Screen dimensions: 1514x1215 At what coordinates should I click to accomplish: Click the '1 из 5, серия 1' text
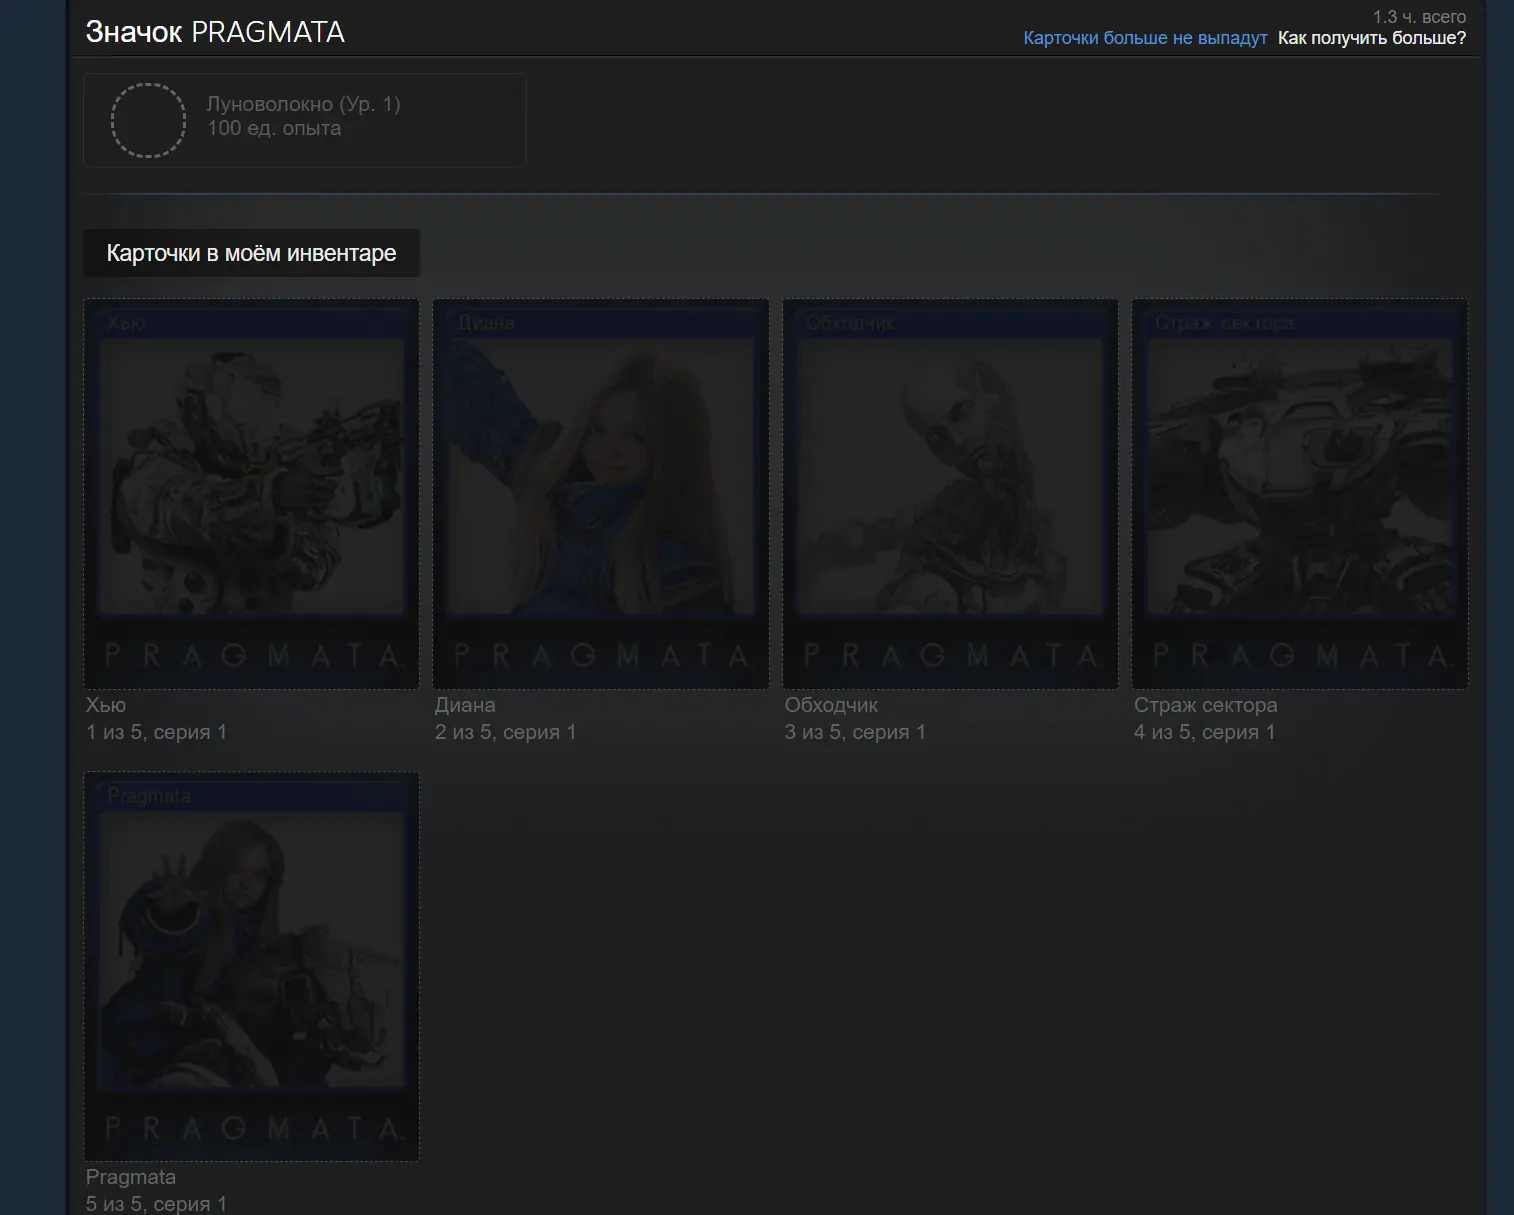(x=156, y=732)
